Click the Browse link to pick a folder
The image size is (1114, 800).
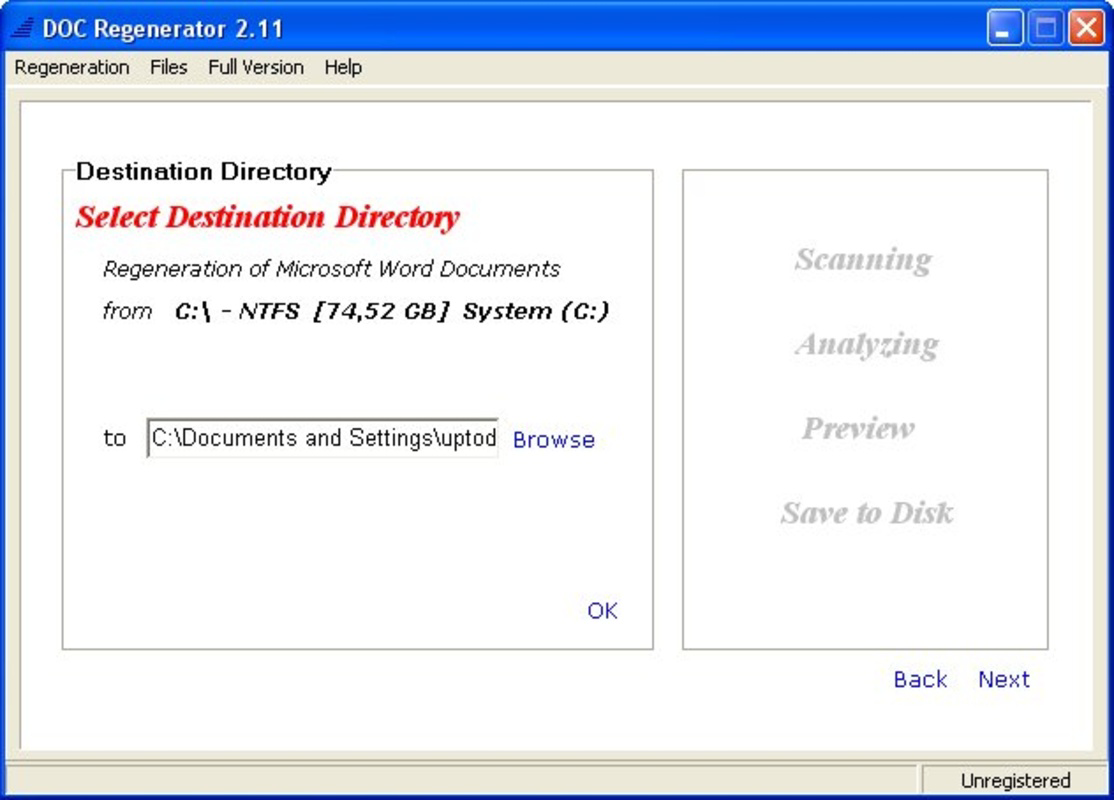click(x=552, y=440)
